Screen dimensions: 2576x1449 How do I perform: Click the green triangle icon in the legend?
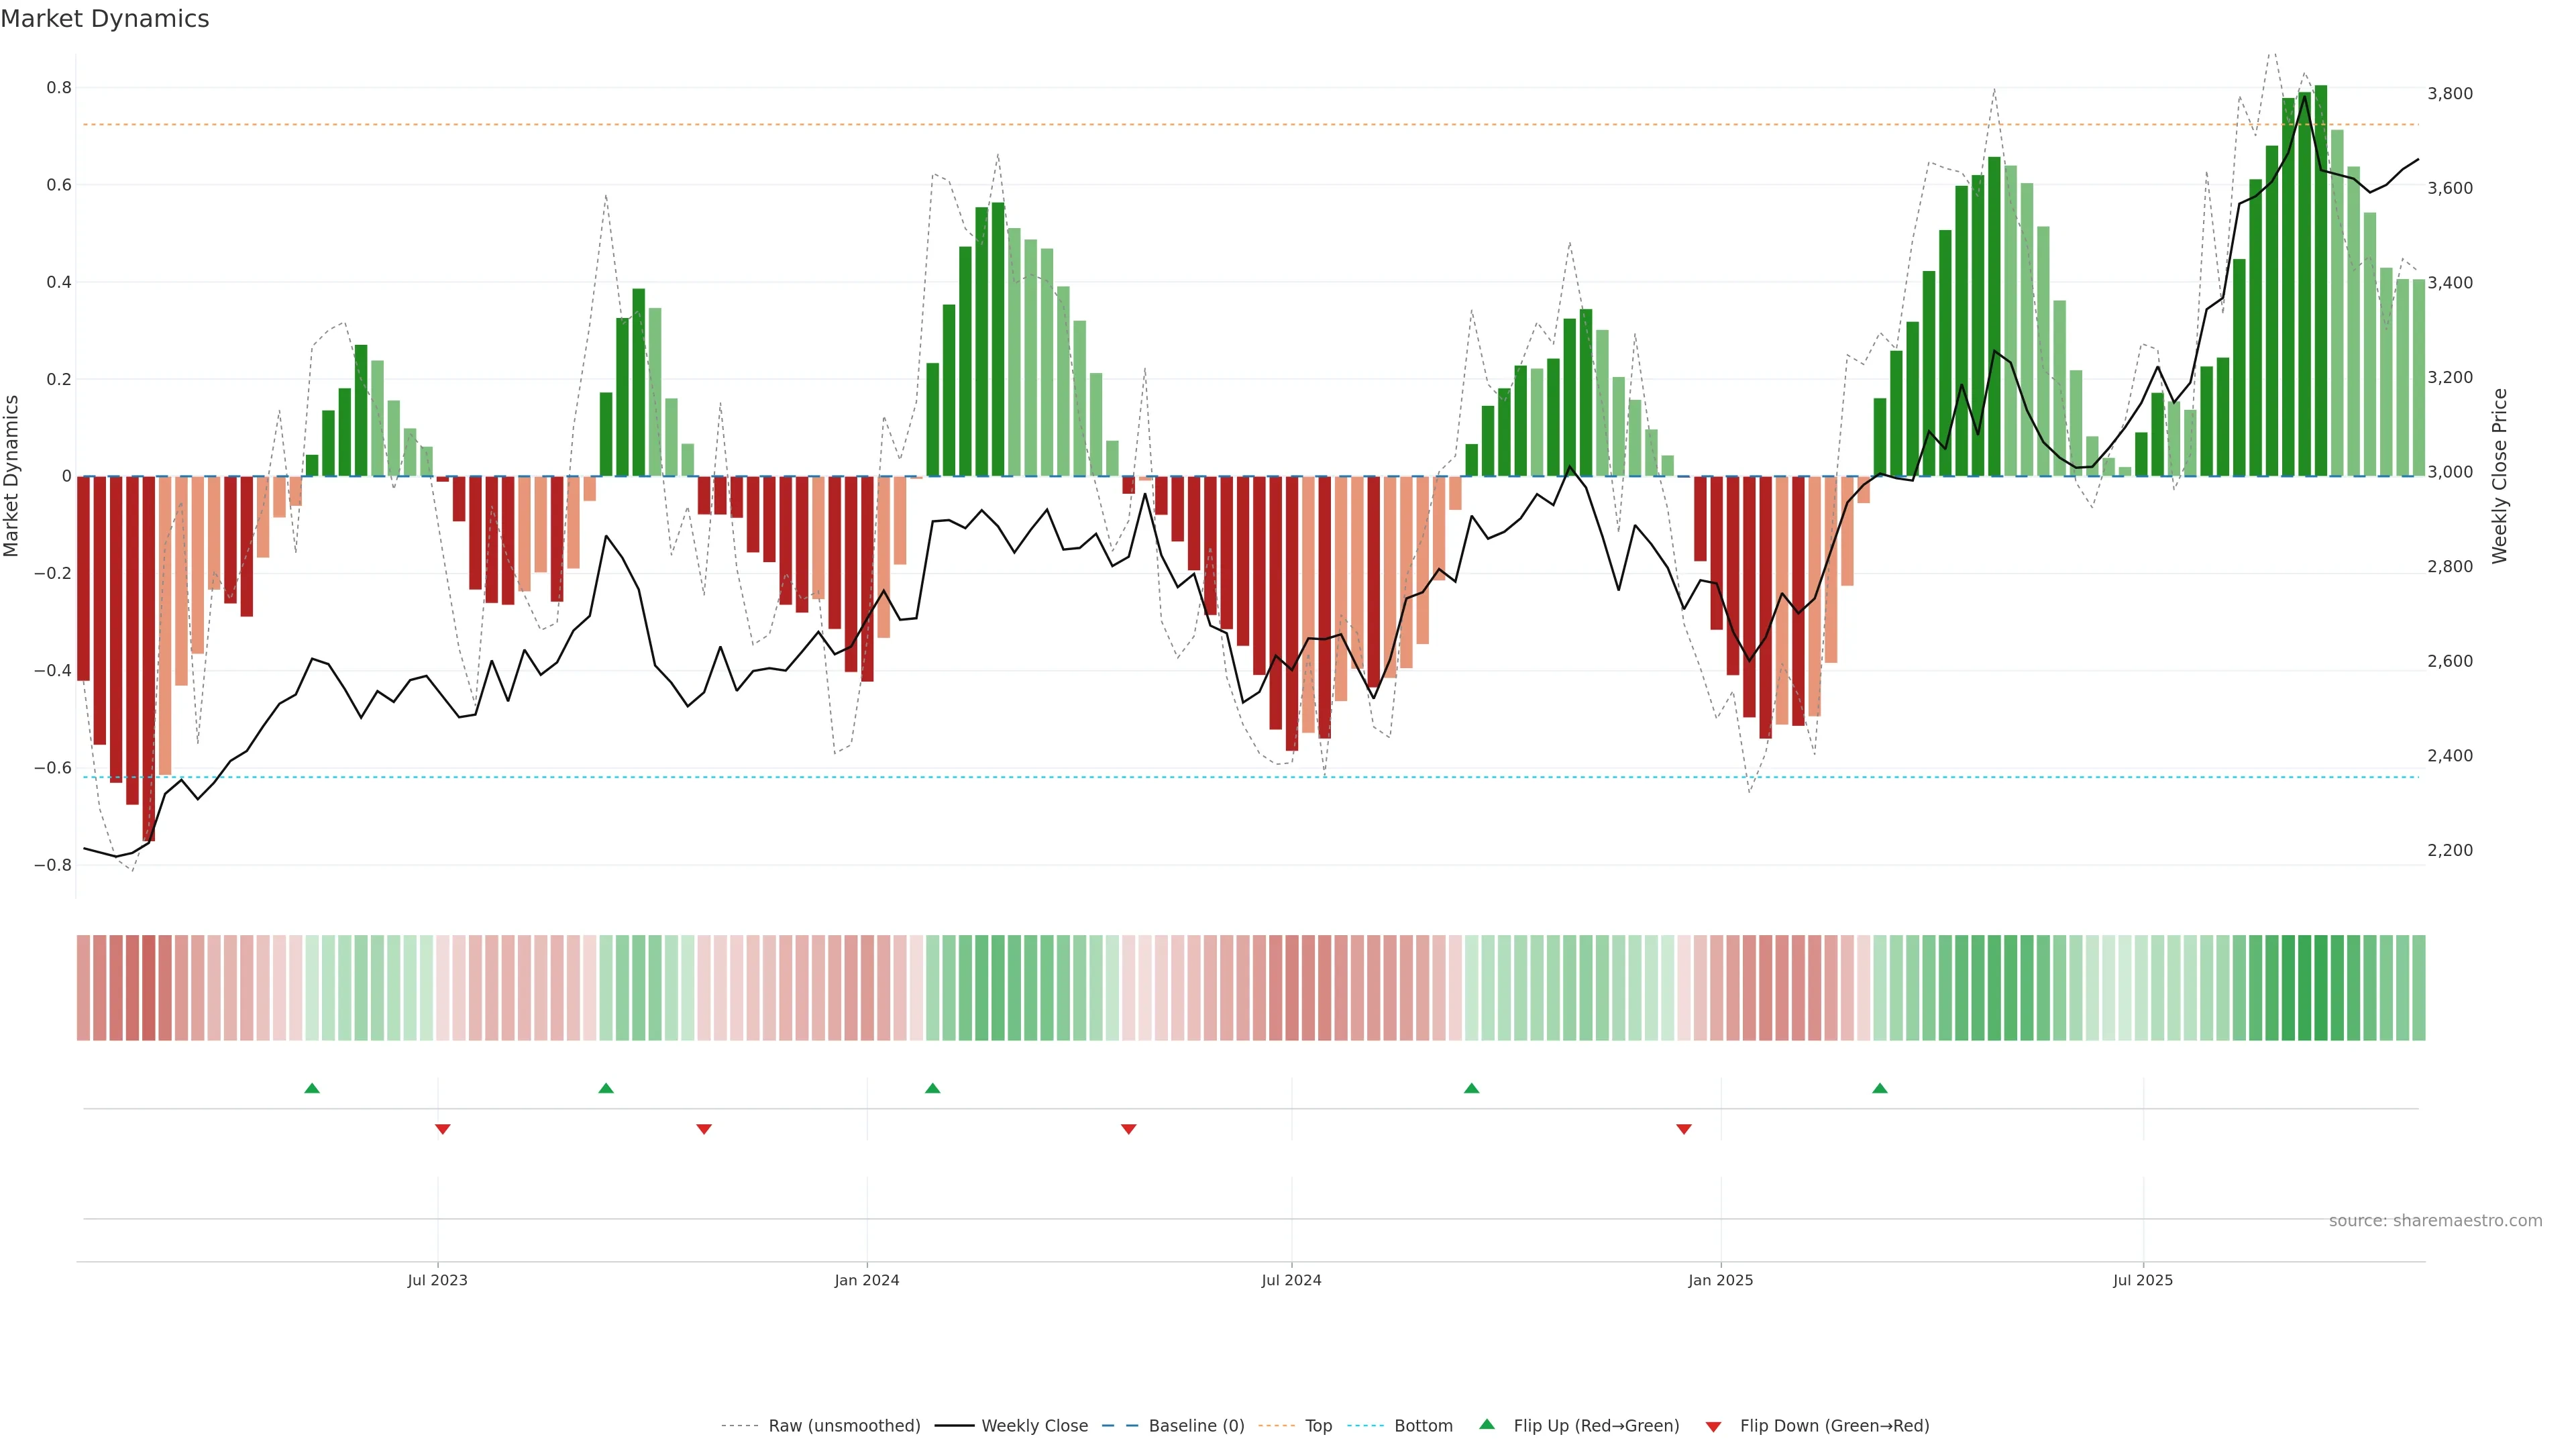pyautogui.click(x=1487, y=1424)
